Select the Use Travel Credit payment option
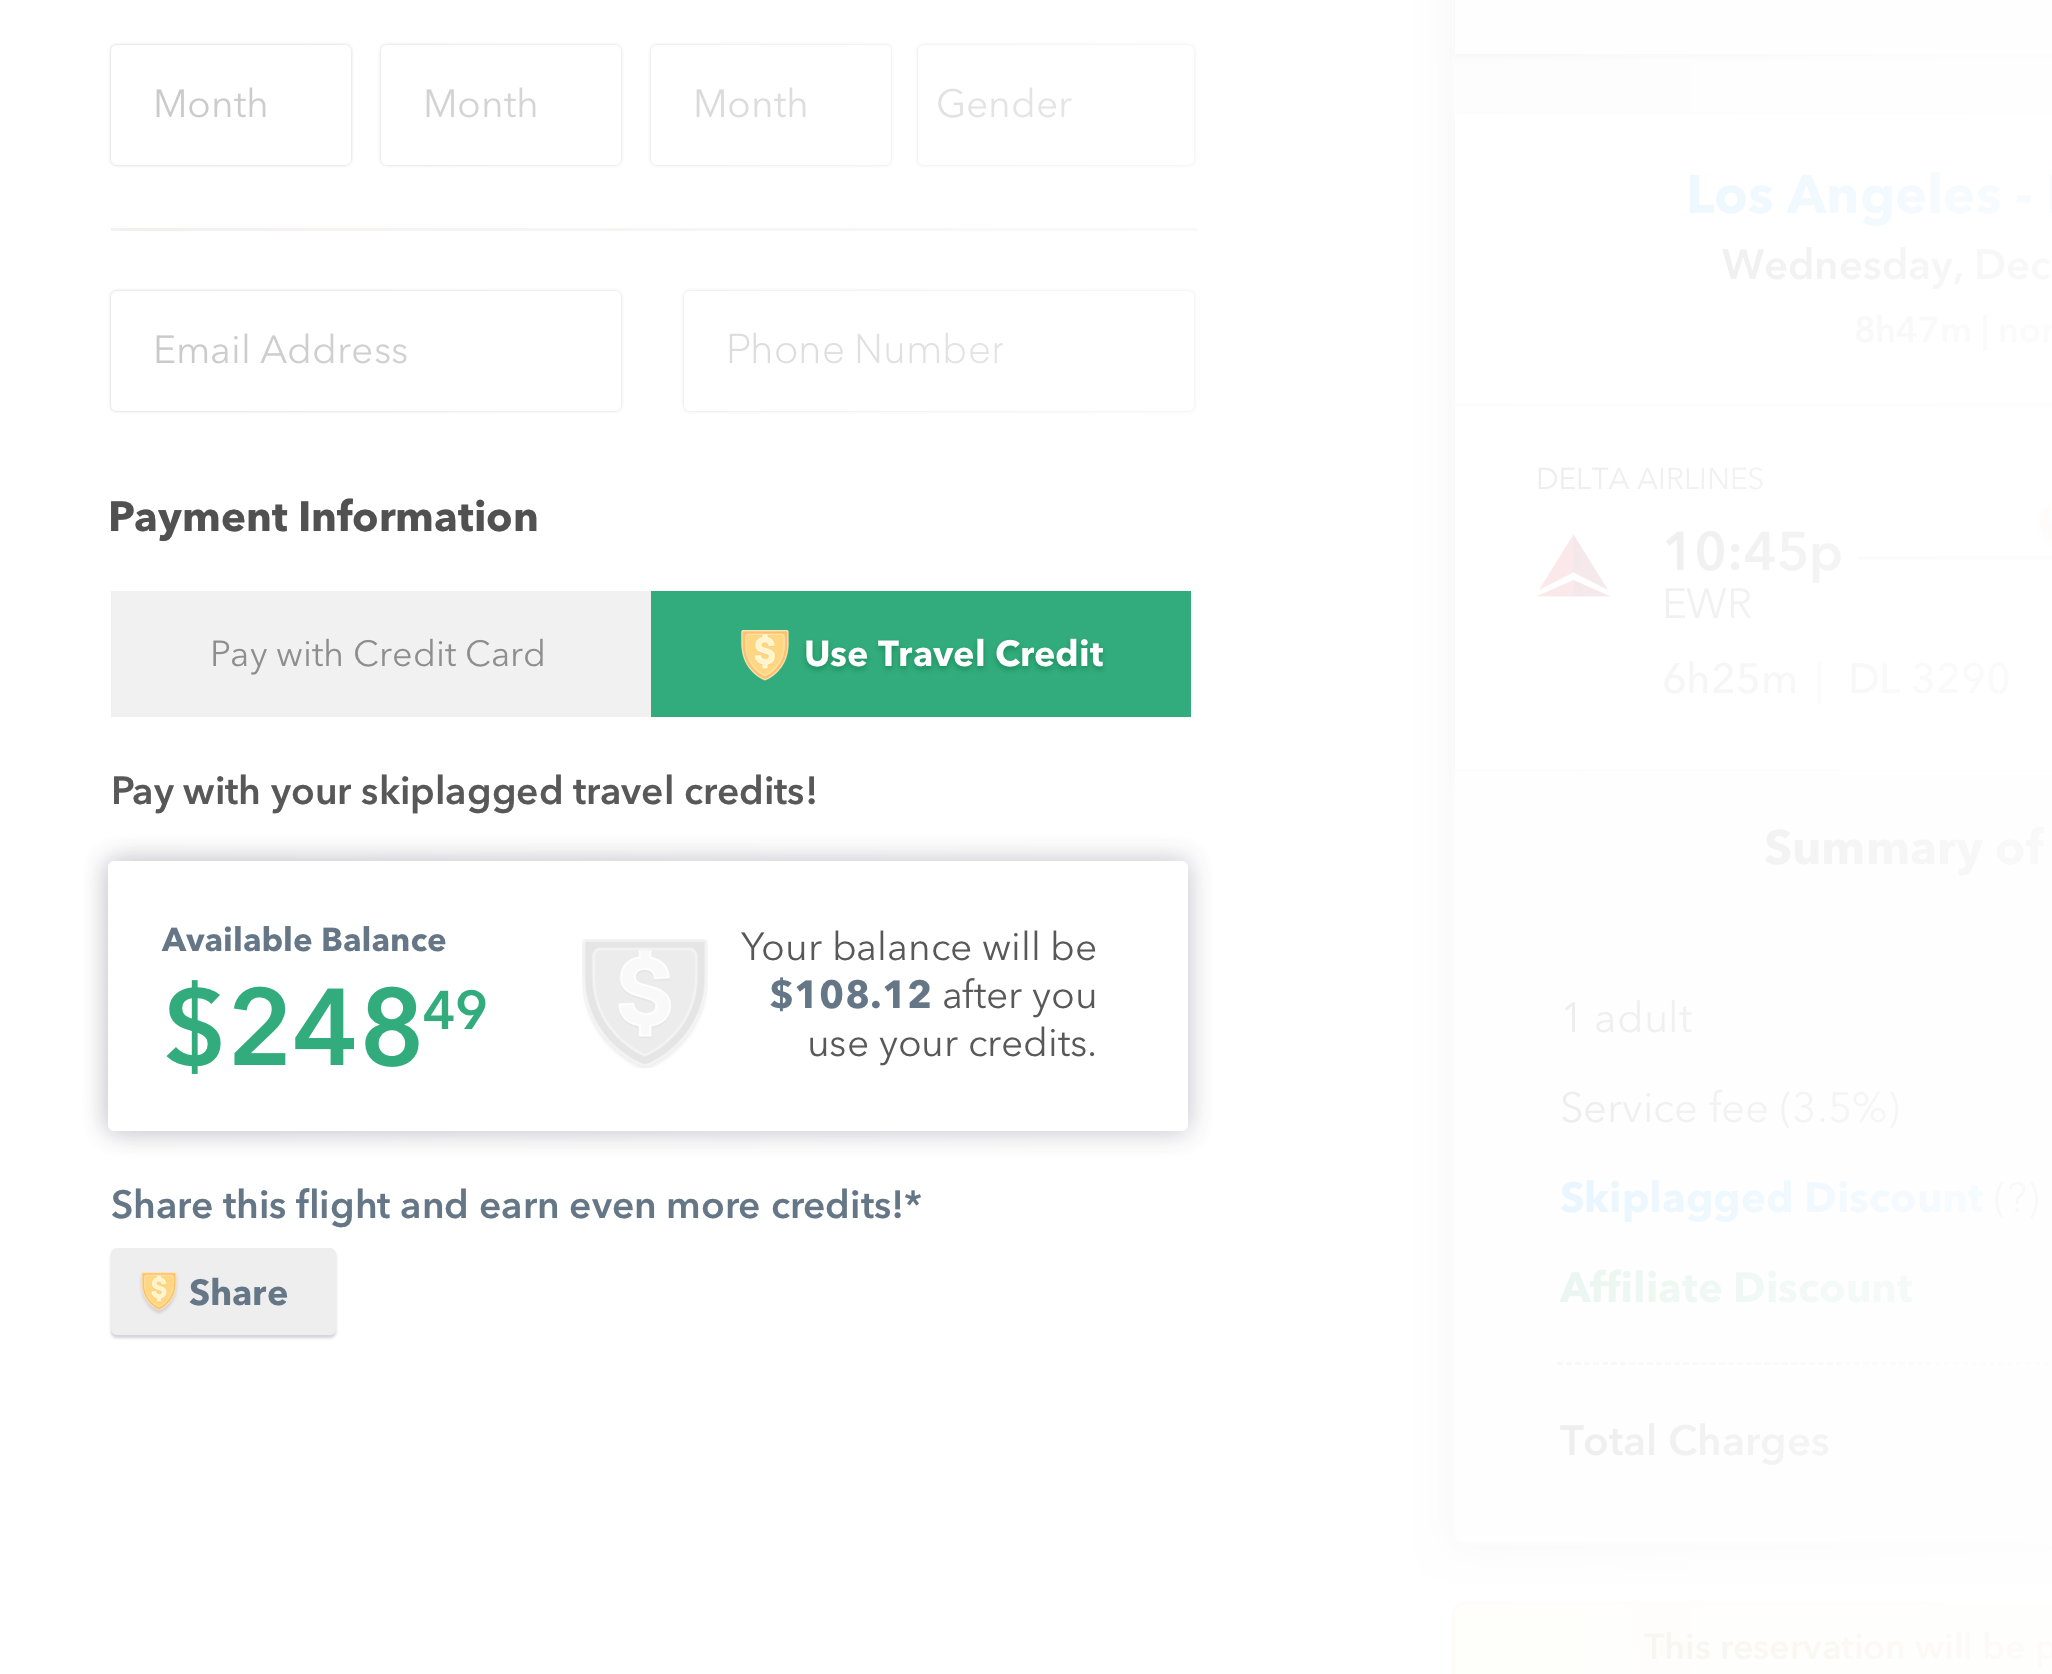The width and height of the screenshot is (2052, 1674). [x=920, y=653]
